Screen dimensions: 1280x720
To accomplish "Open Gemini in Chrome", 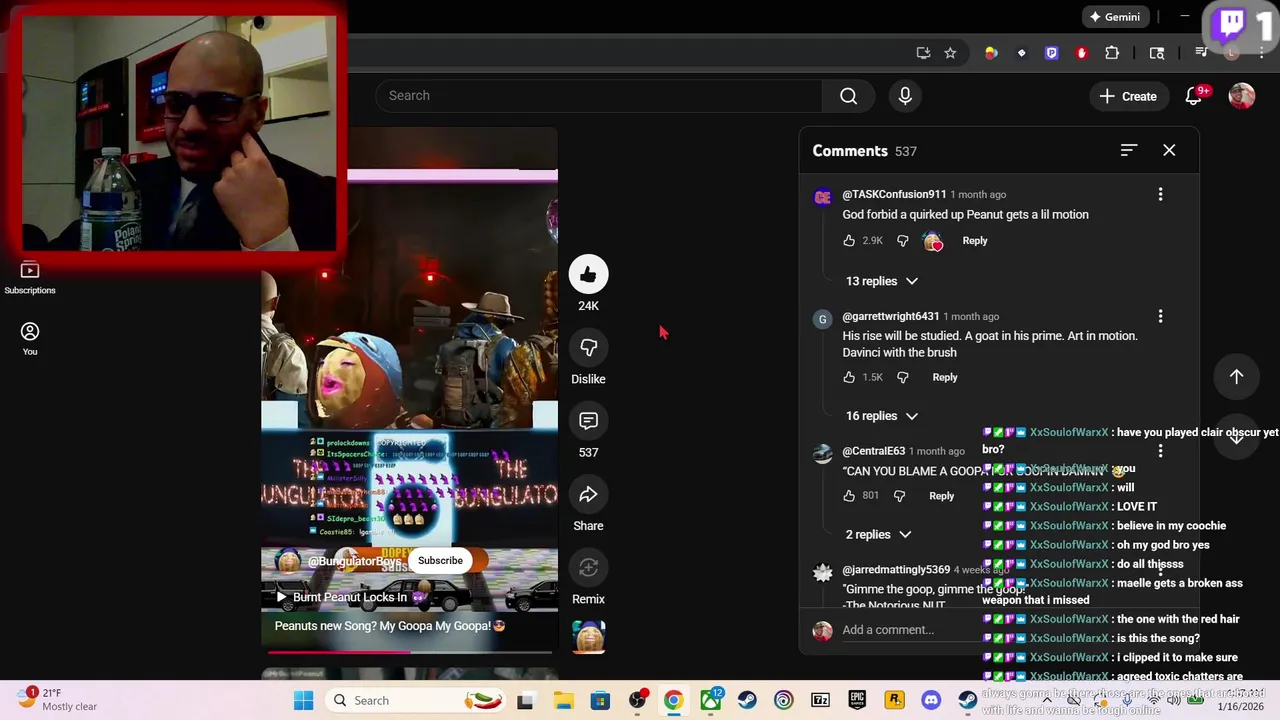I will pos(1115,17).
